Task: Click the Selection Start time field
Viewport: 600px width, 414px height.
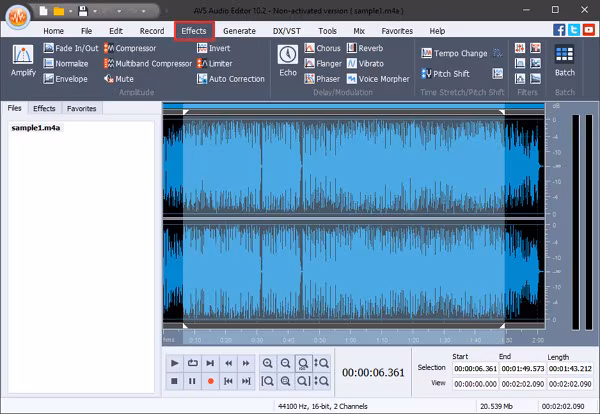Action: tap(475, 368)
